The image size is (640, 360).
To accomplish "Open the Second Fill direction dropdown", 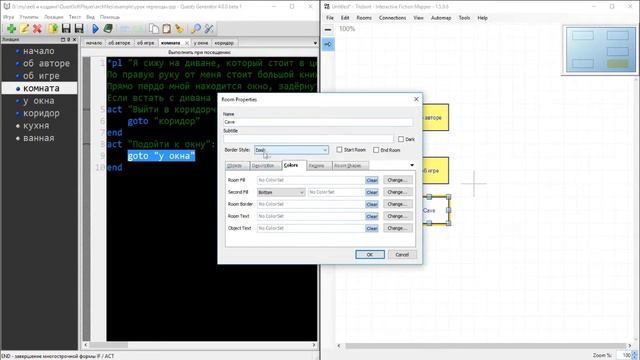I will coord(281,192).
